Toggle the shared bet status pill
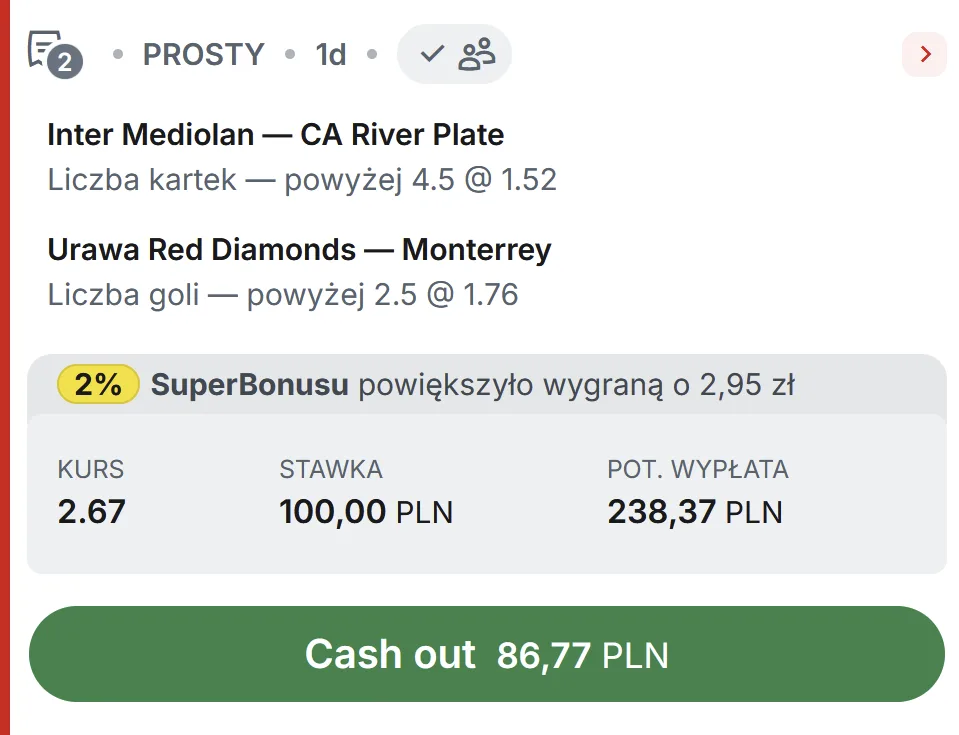The image size is (959, 735). click(x=454, y=54)
